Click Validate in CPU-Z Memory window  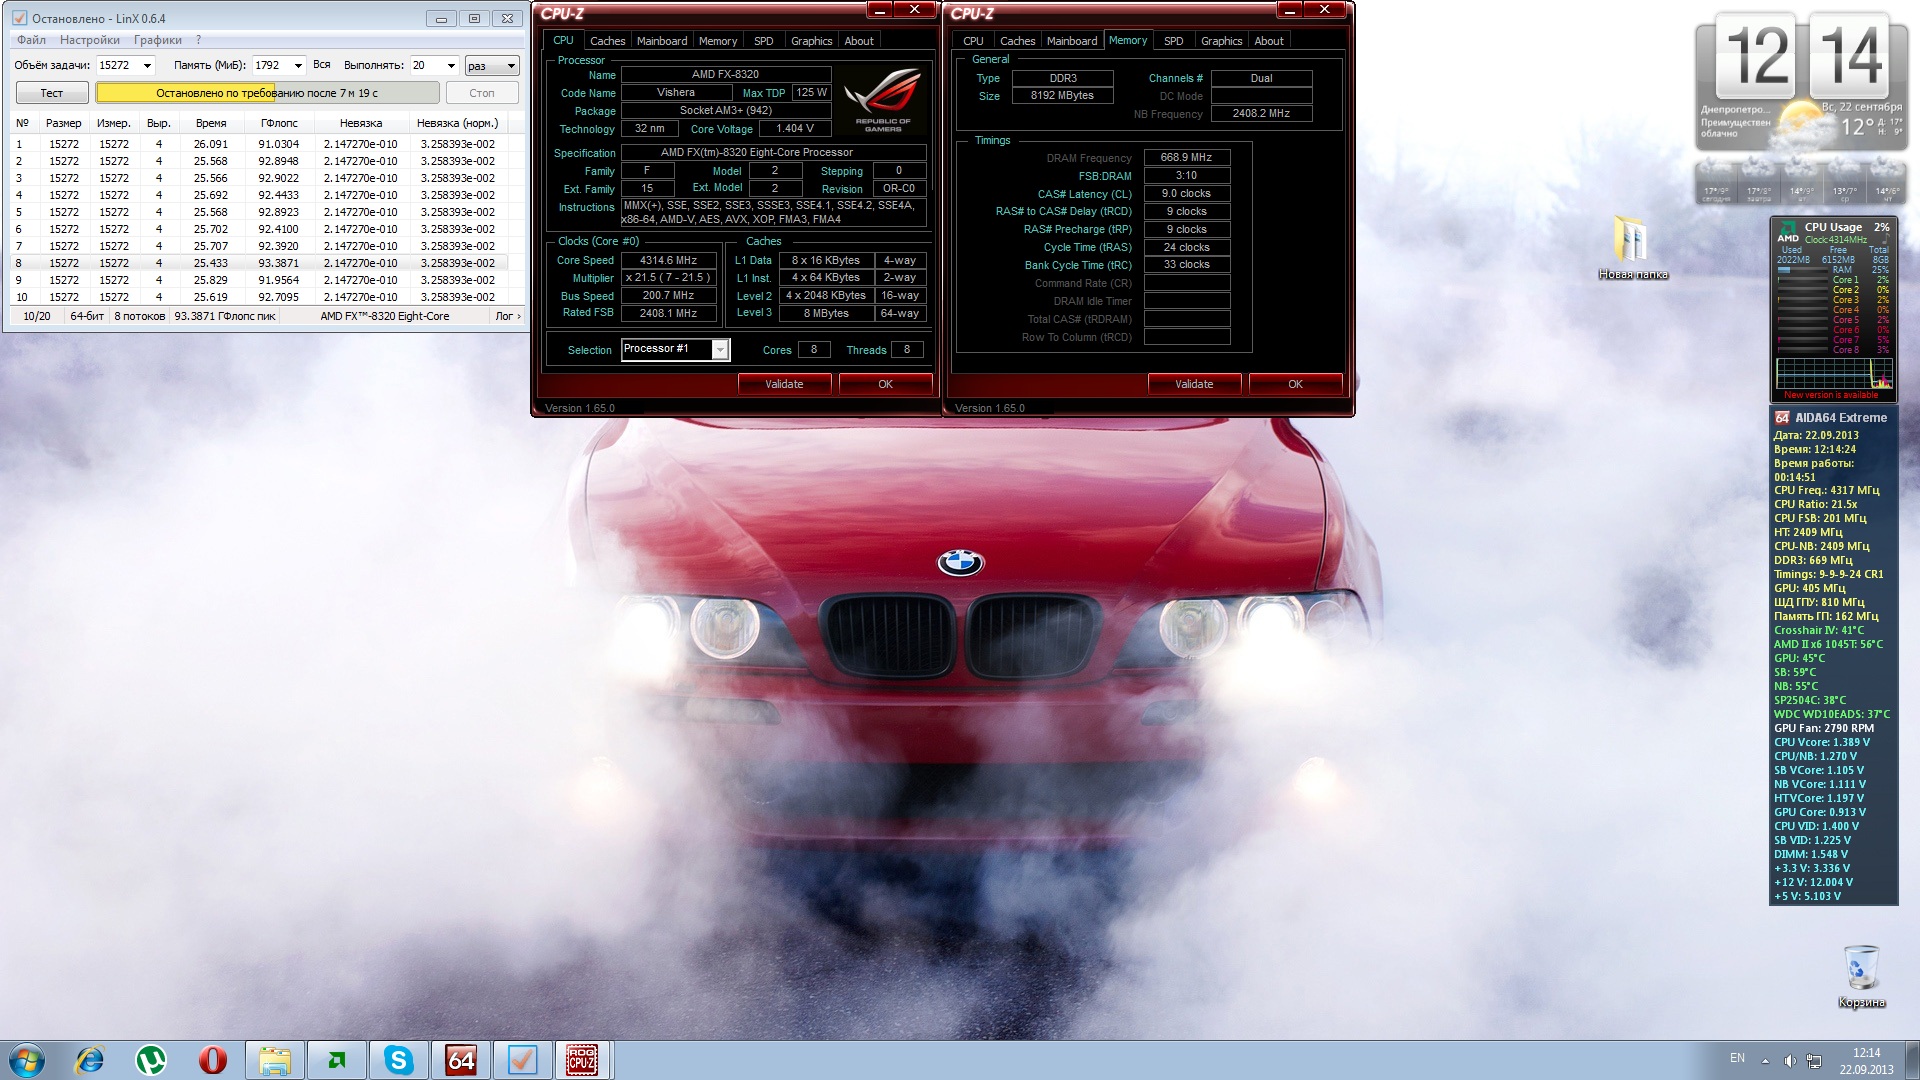point(1194,384)
